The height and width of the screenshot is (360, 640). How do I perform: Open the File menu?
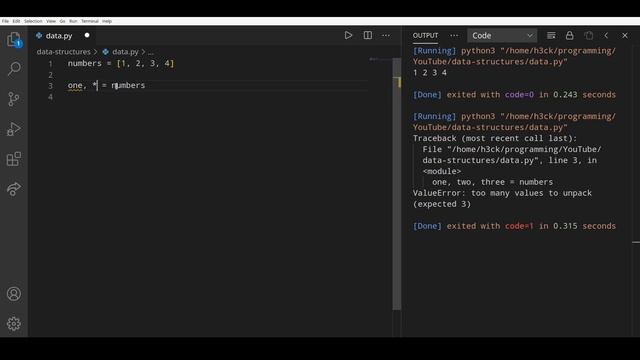(x=5, y=21)
